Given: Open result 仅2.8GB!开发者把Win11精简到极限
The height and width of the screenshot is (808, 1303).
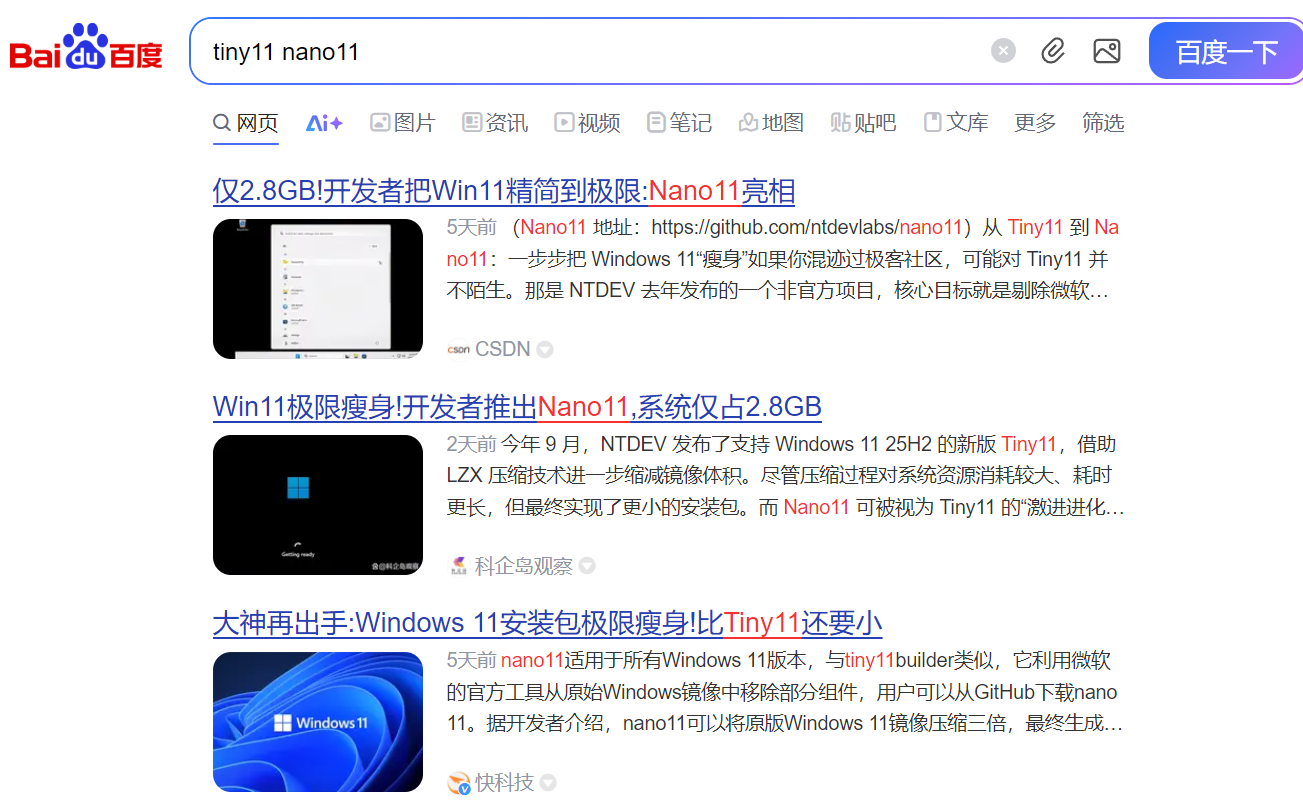Looking at the screenshot, I should pos(504,191).
